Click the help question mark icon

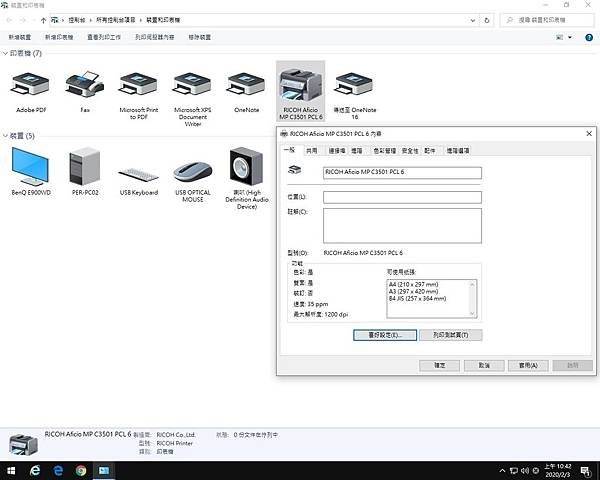pos(589,37)
